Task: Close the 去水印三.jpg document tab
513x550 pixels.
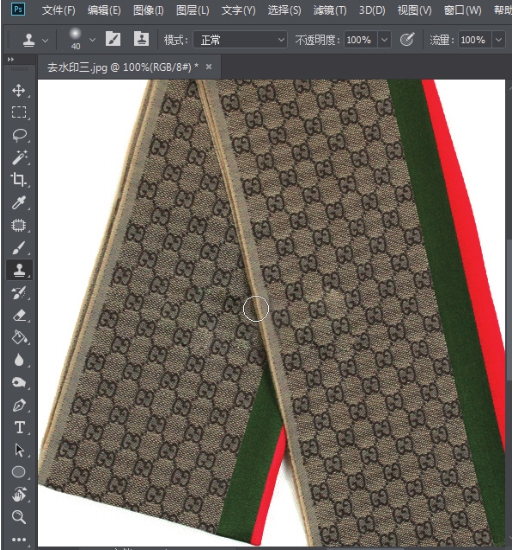Action: click(x=209, y=66)
